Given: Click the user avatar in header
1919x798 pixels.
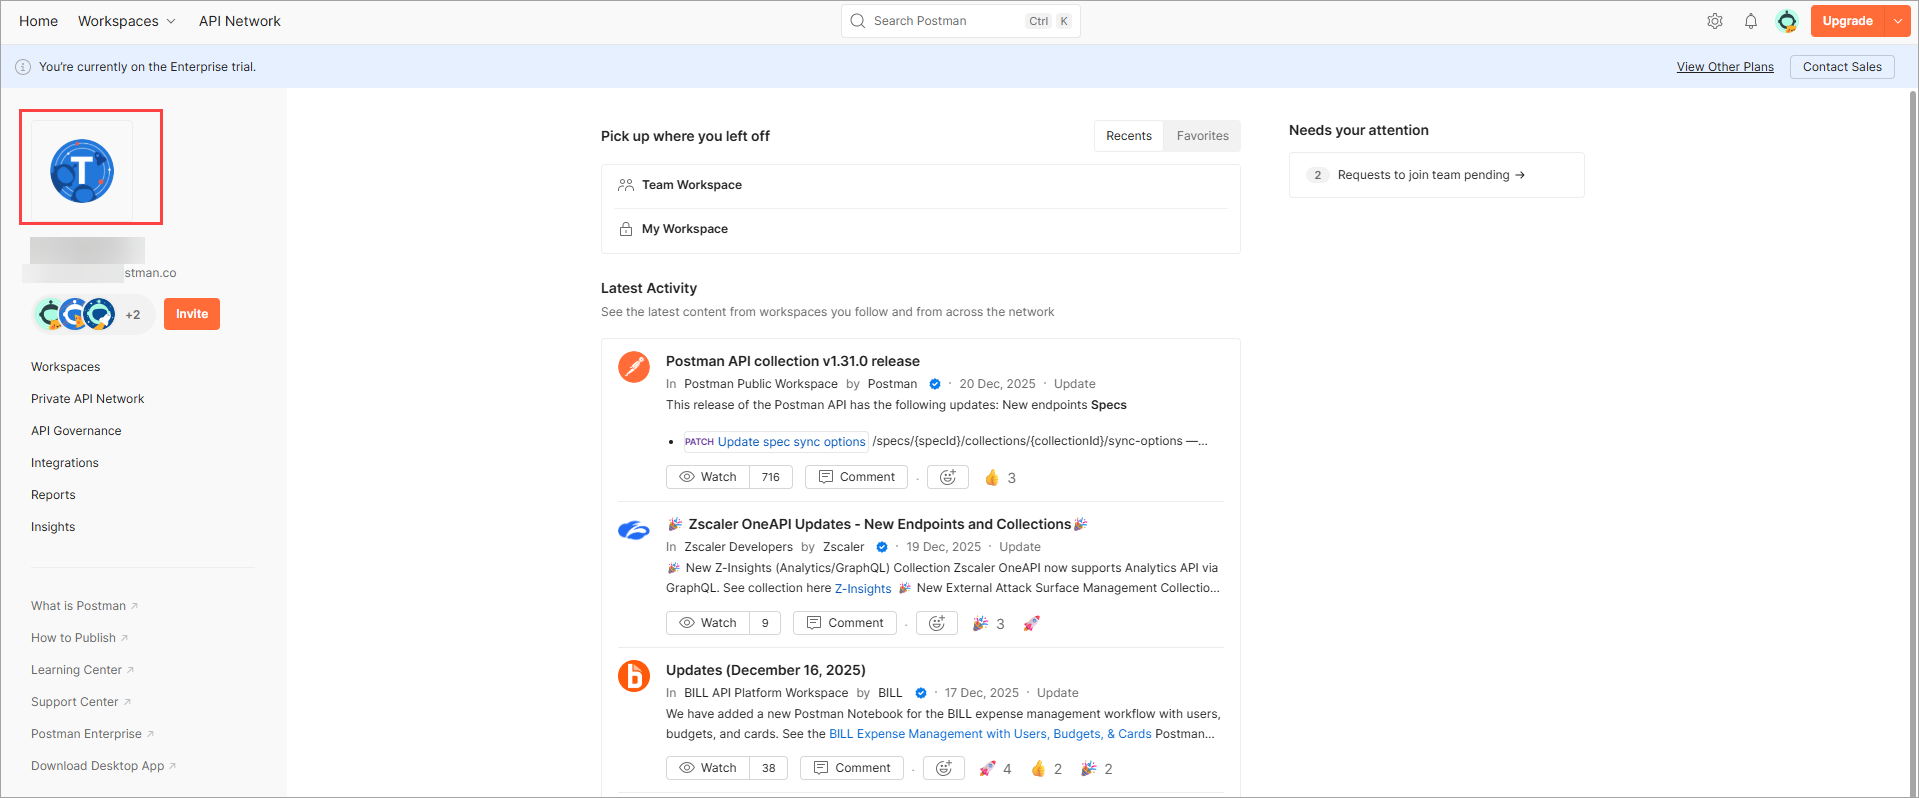Looking at the screenshot, I should click(x=1787, y=21).
